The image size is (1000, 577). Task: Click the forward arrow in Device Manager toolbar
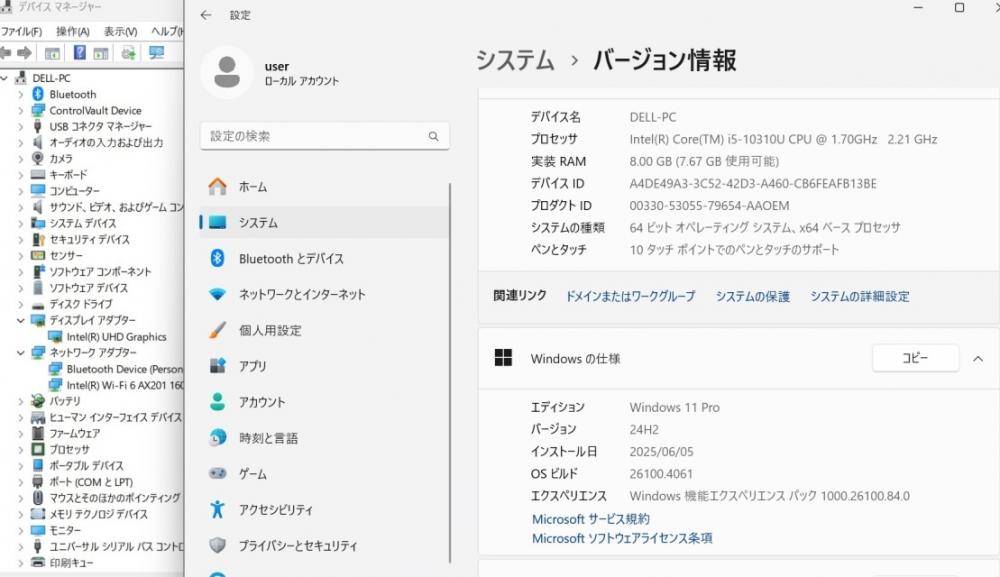(25, 53)
